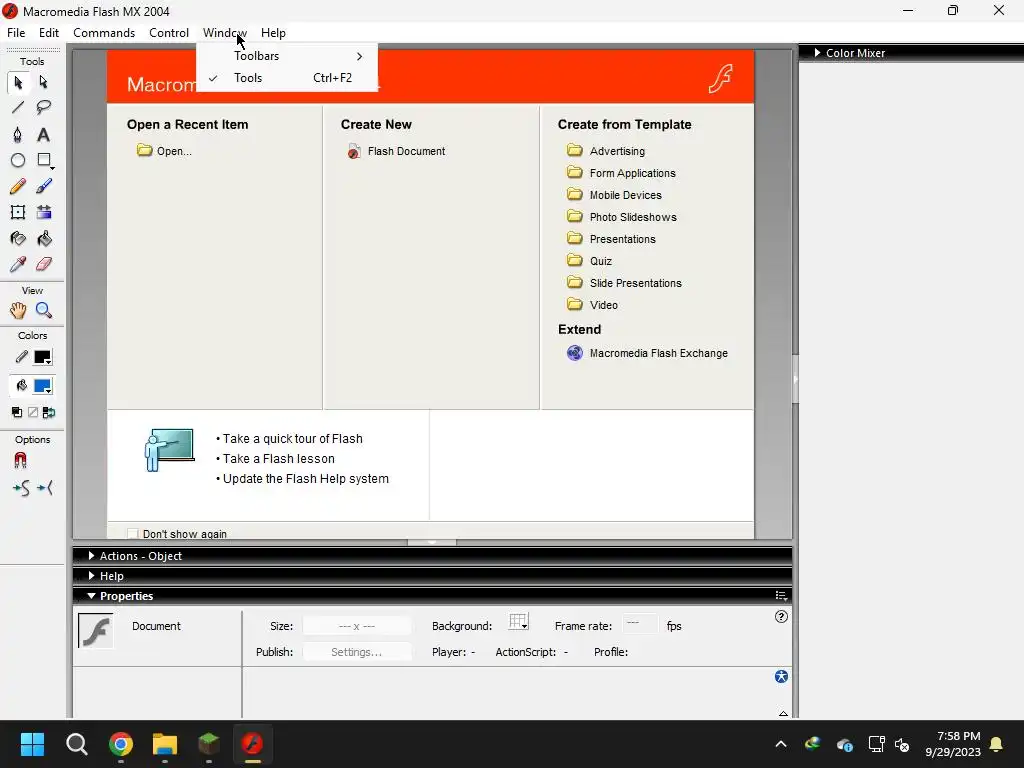The width and height of the screenshot is (1024, 768).
Task: Open the Commands menu
Action: [x=104, y=33]
